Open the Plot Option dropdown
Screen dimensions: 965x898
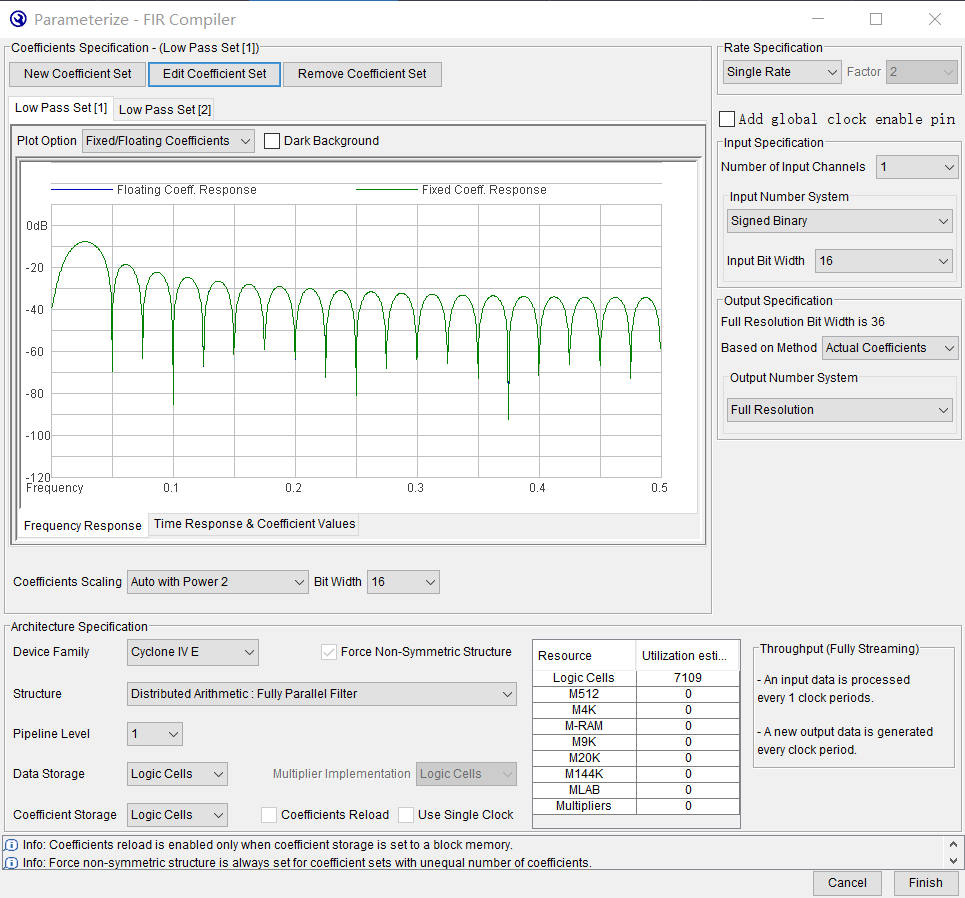(168, 141)
